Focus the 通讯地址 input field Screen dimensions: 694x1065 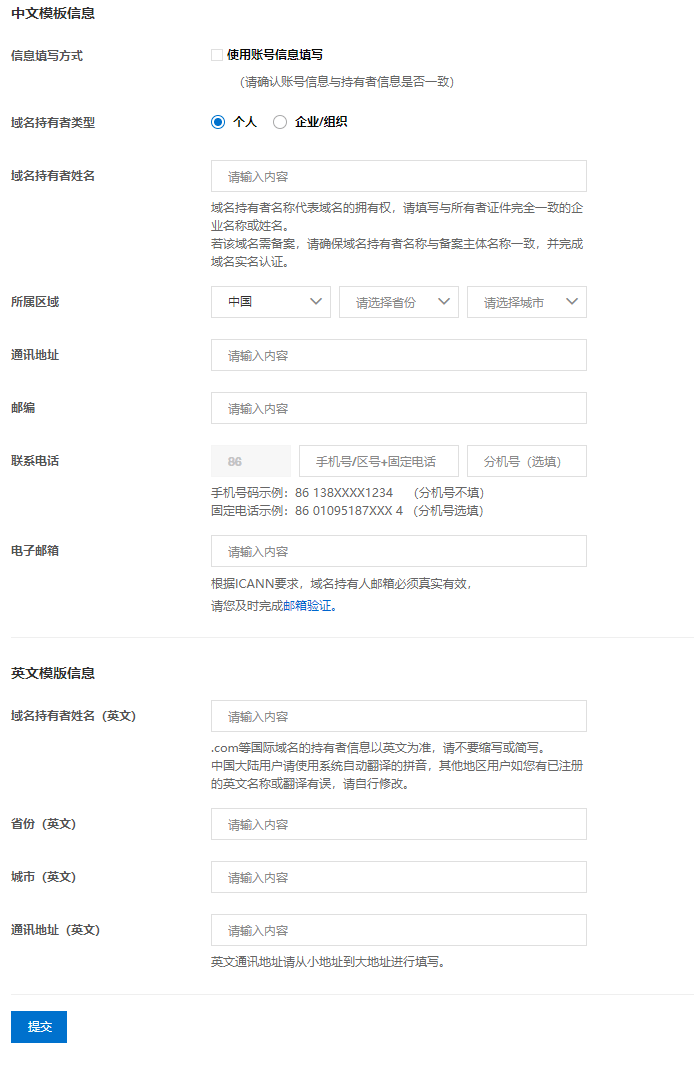[399, 355]
